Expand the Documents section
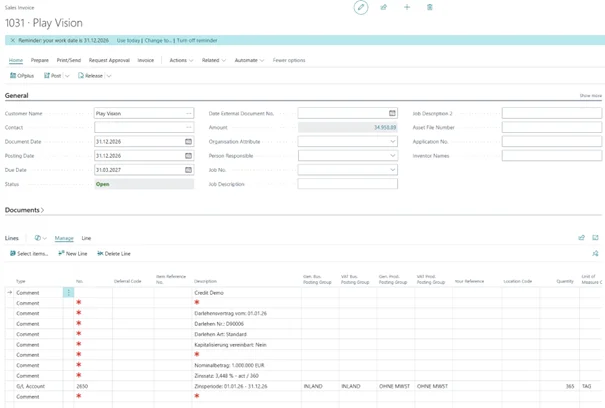This screenshot has width=605, height=408. (x=24, y=210)
